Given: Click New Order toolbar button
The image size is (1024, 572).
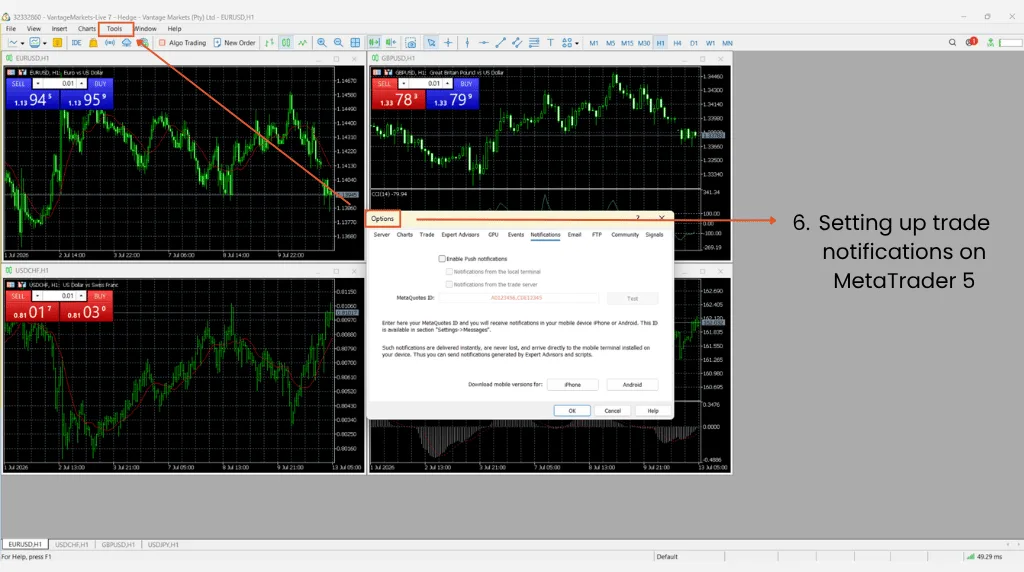Looking at the screenshot, I should (x=234, y=43).
